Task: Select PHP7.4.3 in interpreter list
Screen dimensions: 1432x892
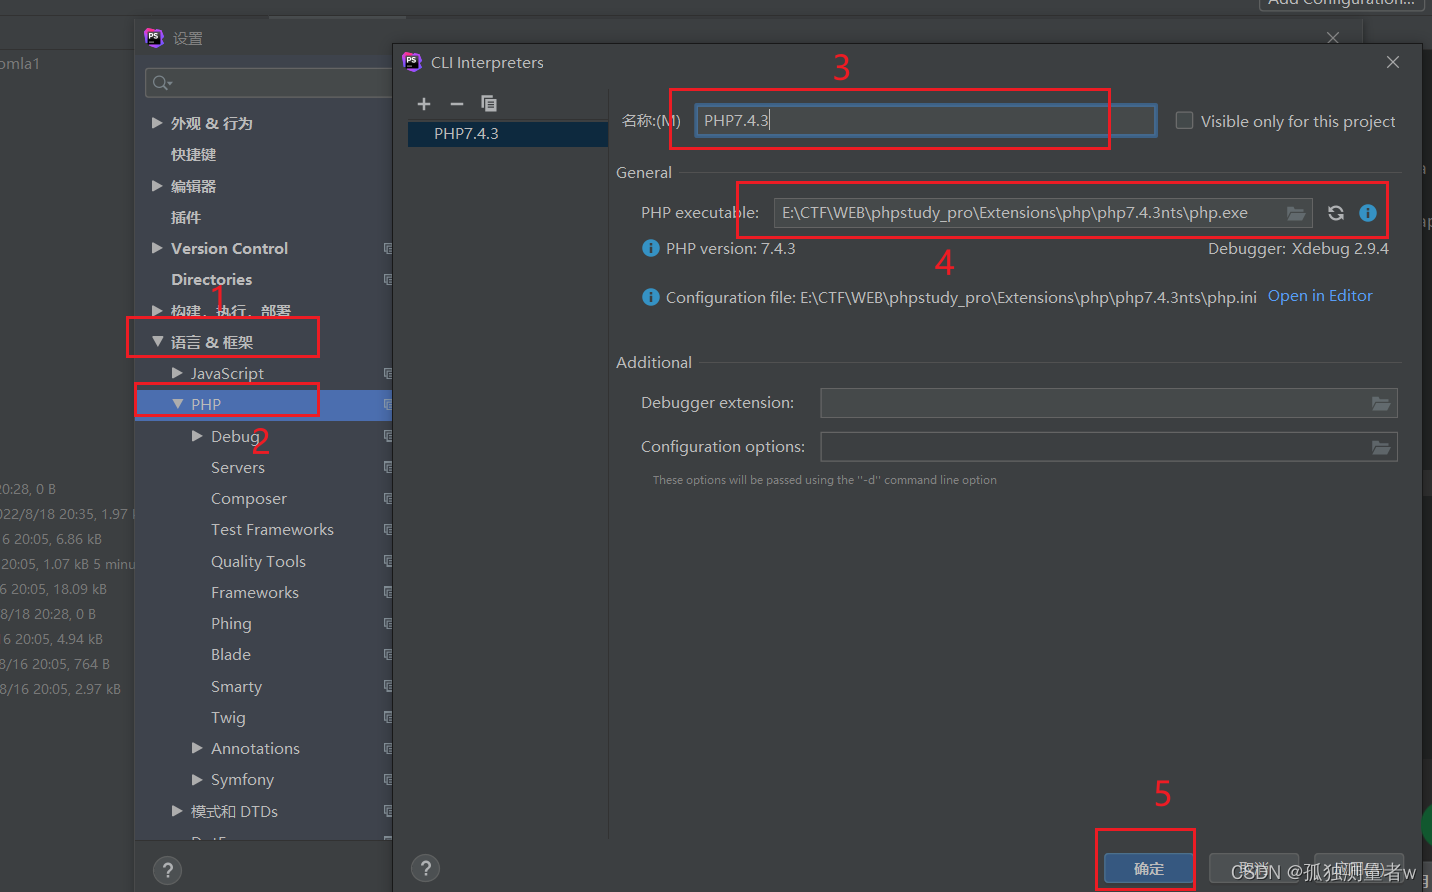Action: pyautogui.click(x=508, y=134)
